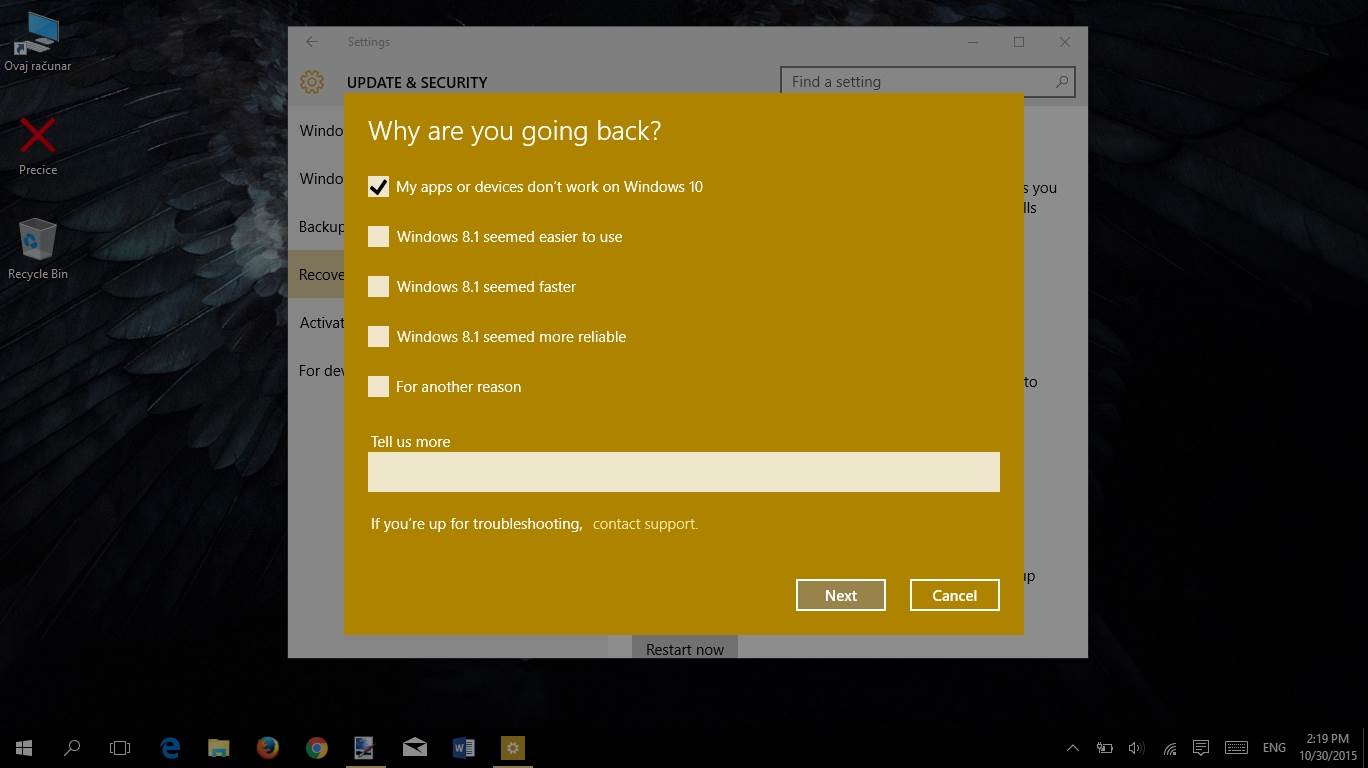Open the Windows Start menu

pos(24,748)
